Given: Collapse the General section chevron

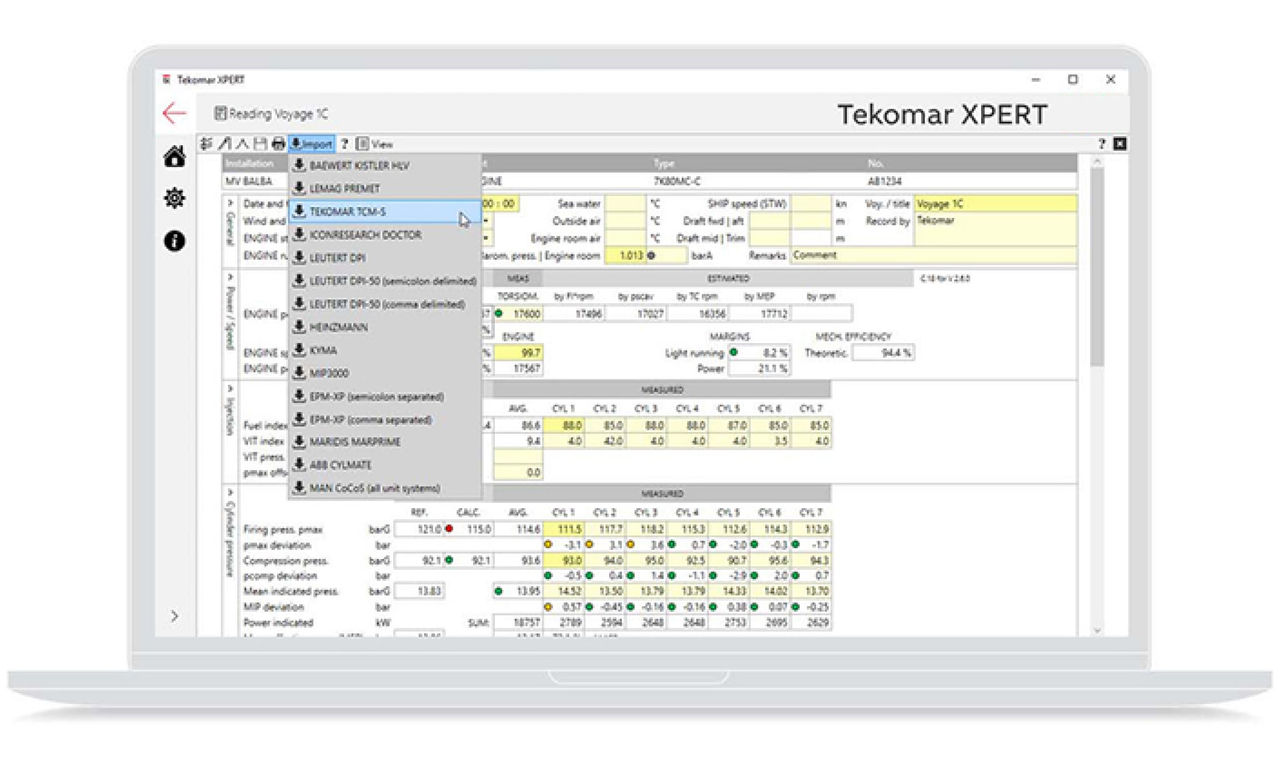Looking at the screenshot, I should pyautogui.click(x=230, y=202).
